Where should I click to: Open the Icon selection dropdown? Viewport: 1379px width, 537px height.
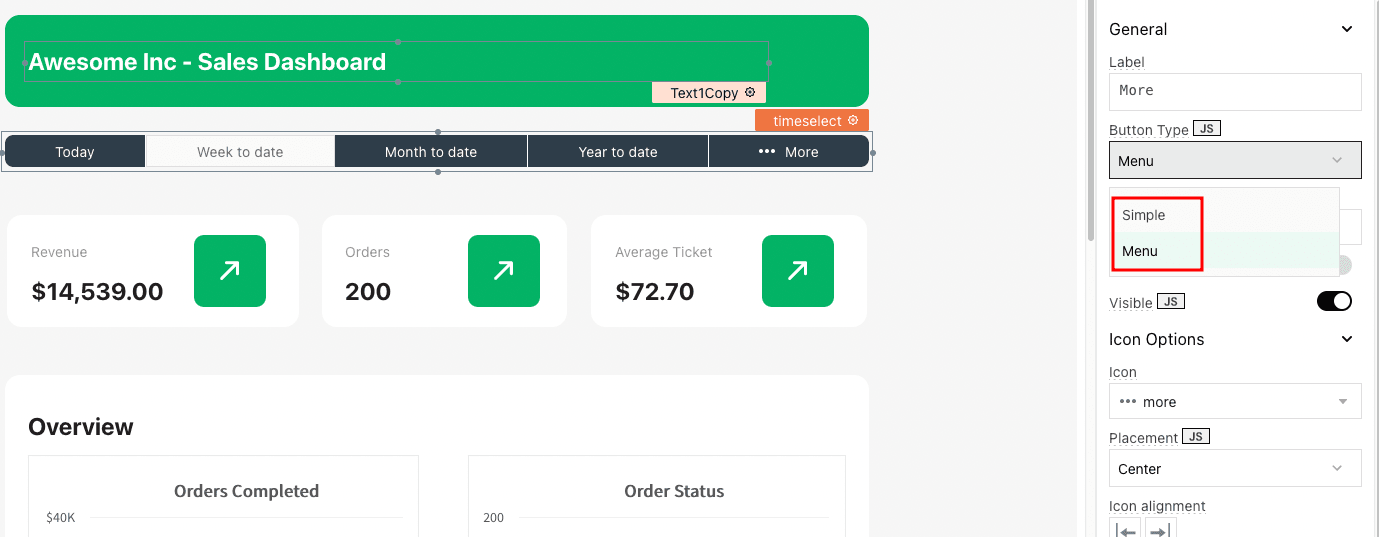[1235, 401]
